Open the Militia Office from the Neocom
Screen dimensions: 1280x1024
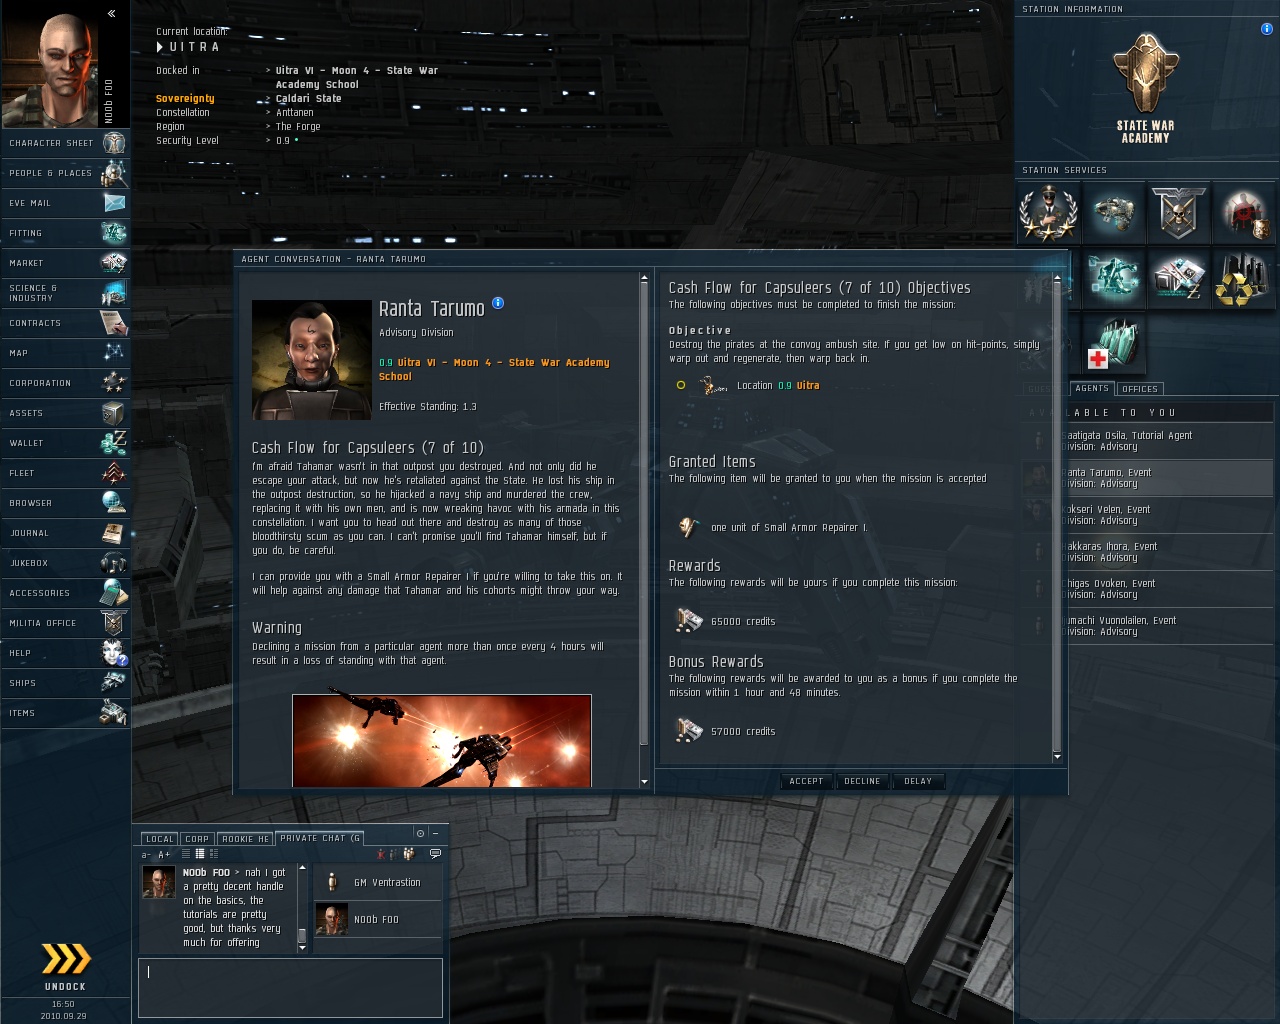(65, 623)
